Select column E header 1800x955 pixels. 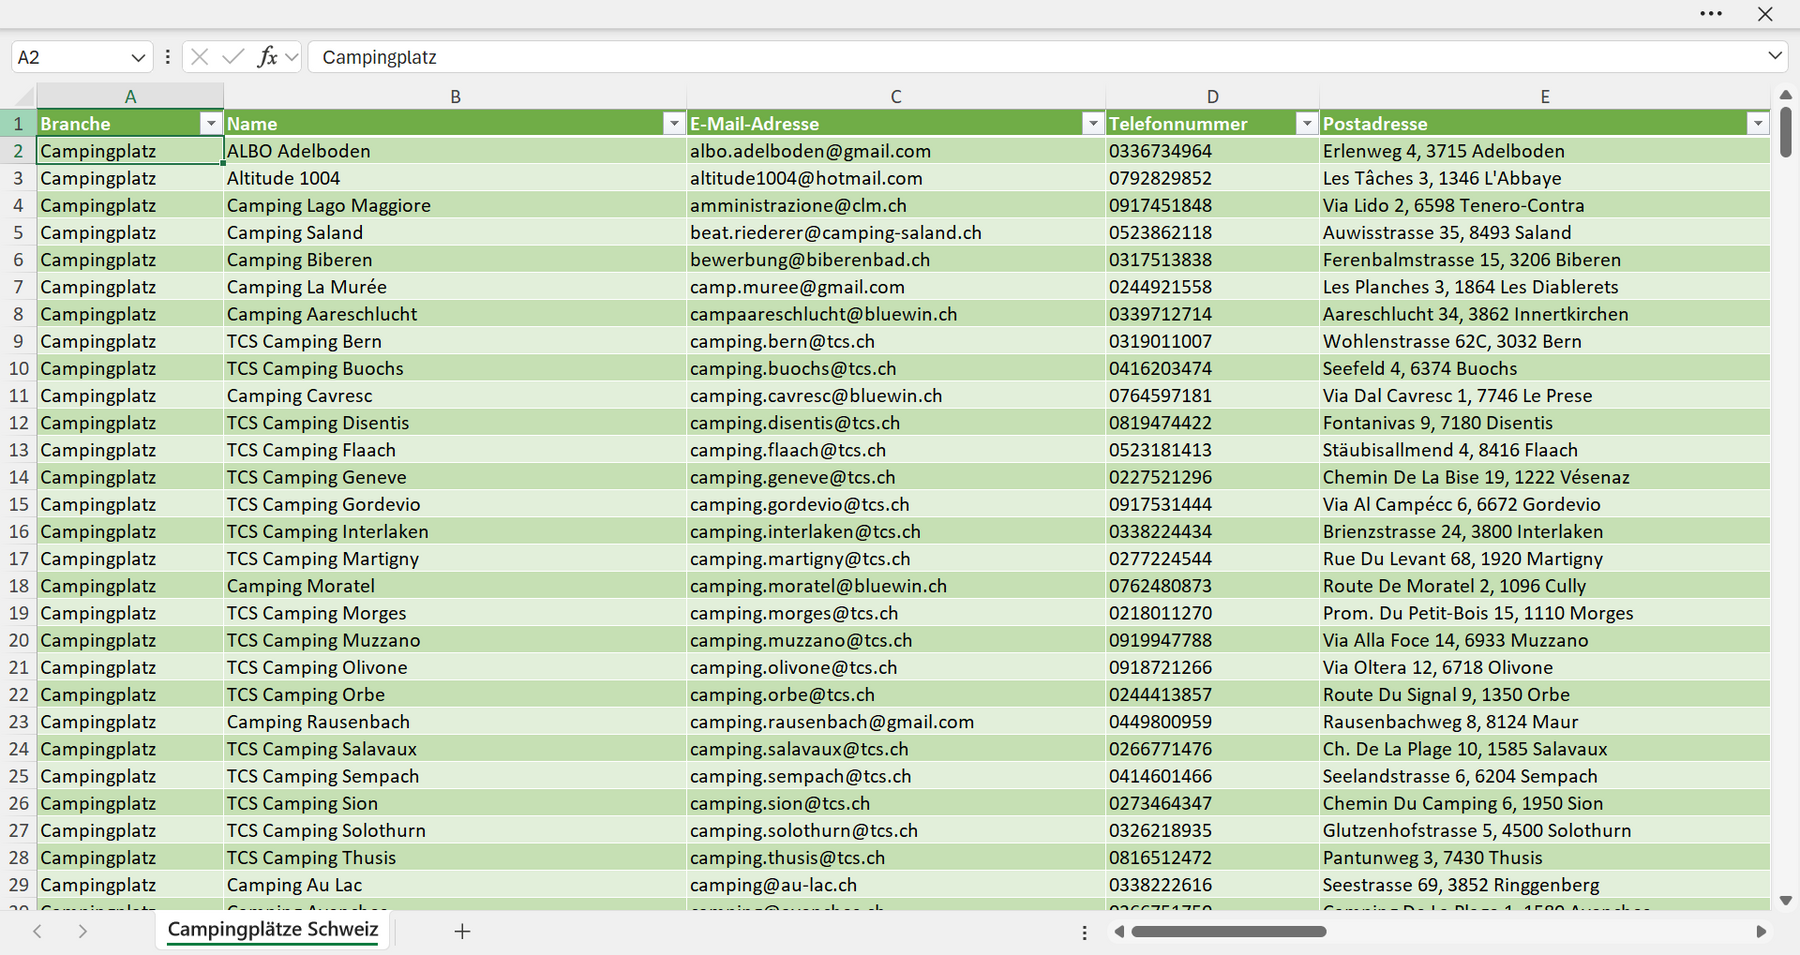1545,97
